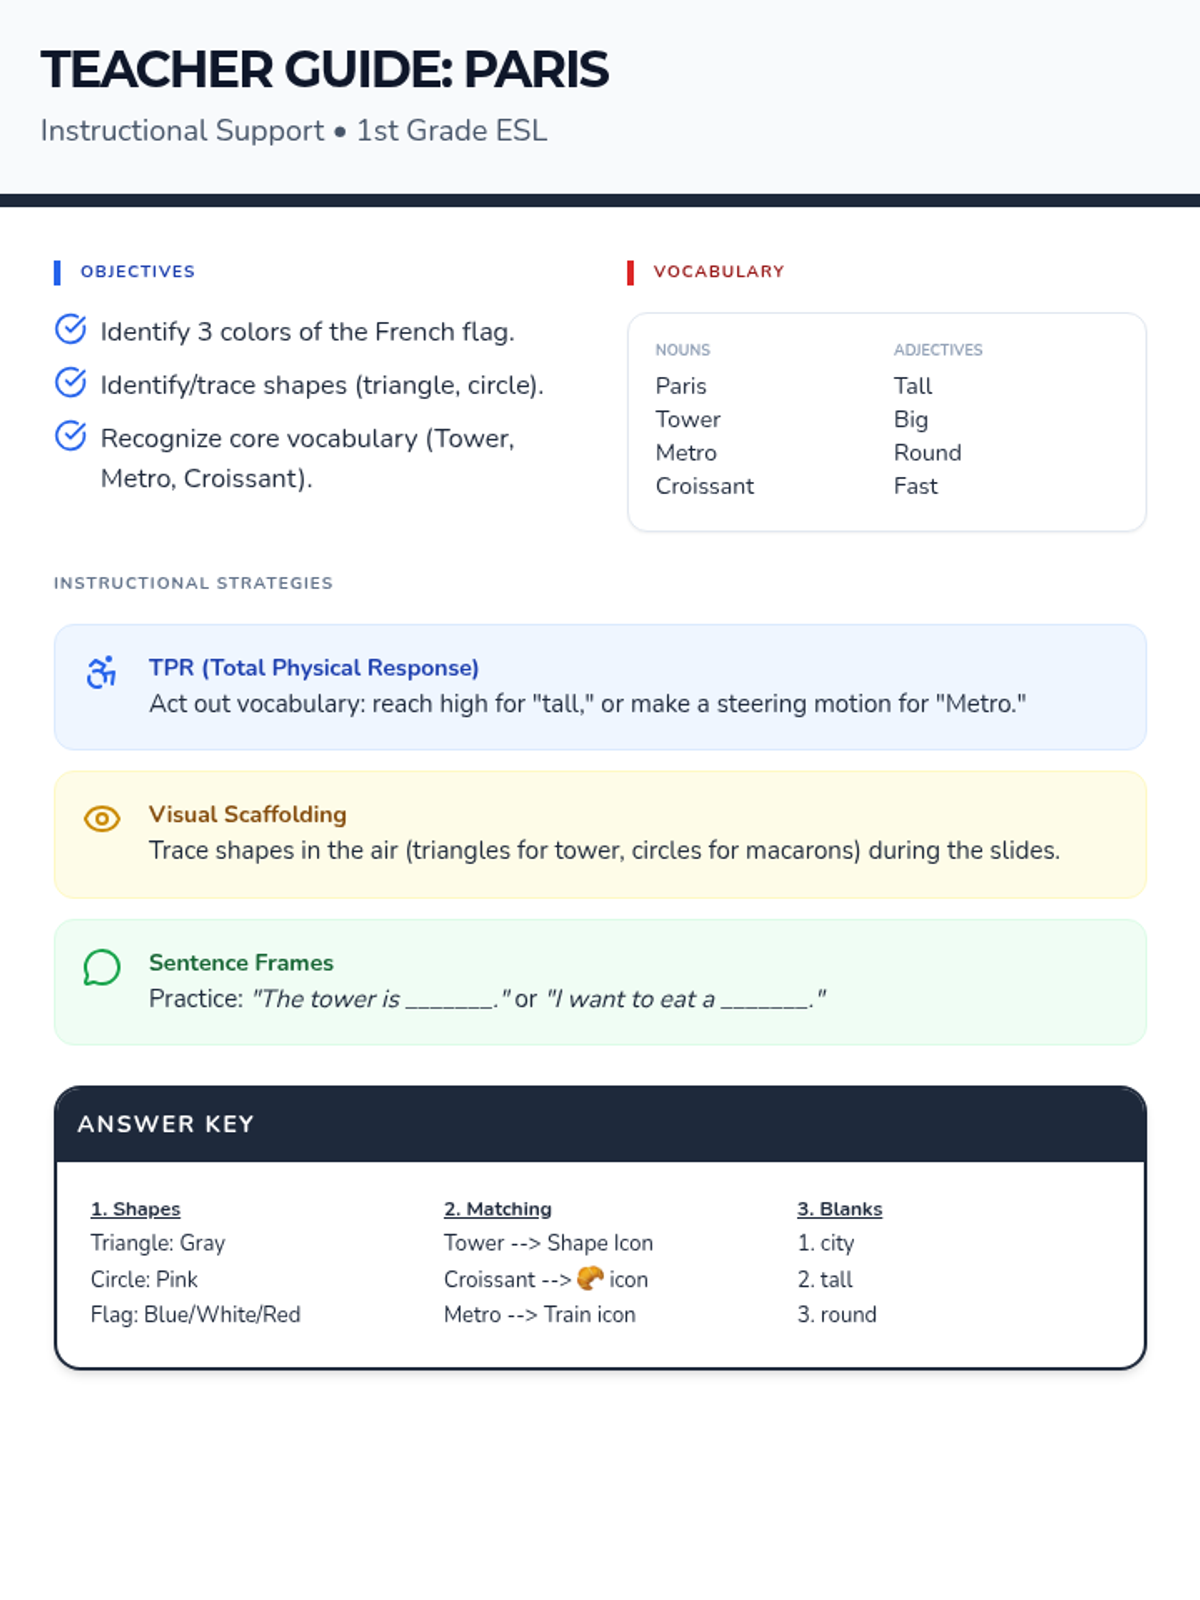
Task: Click the first blank in 'The tower is' frame
Action: click(x=449, y=1001)
